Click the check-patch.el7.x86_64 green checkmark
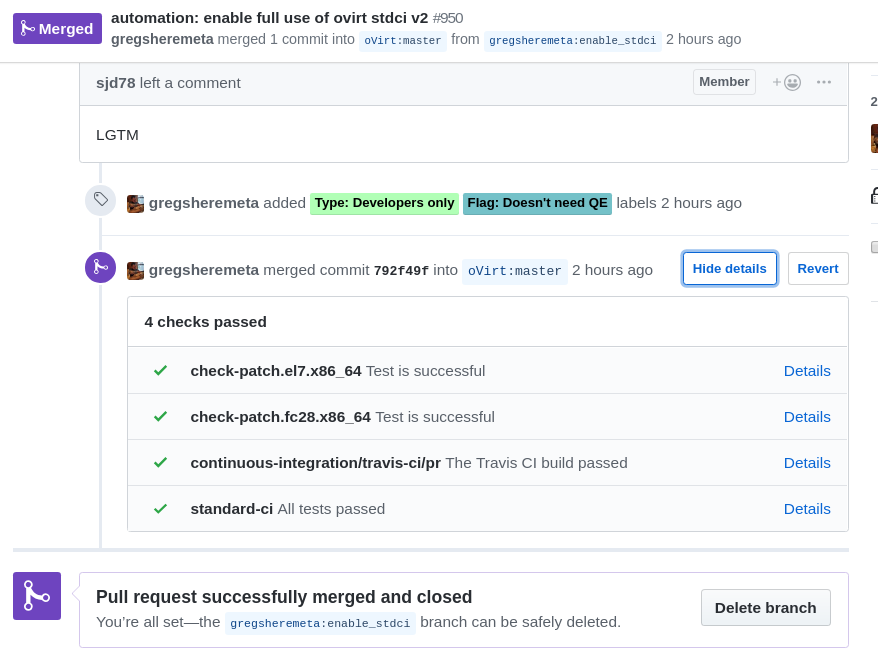This screenshot has height=656, width=878. tap(160, 370)
